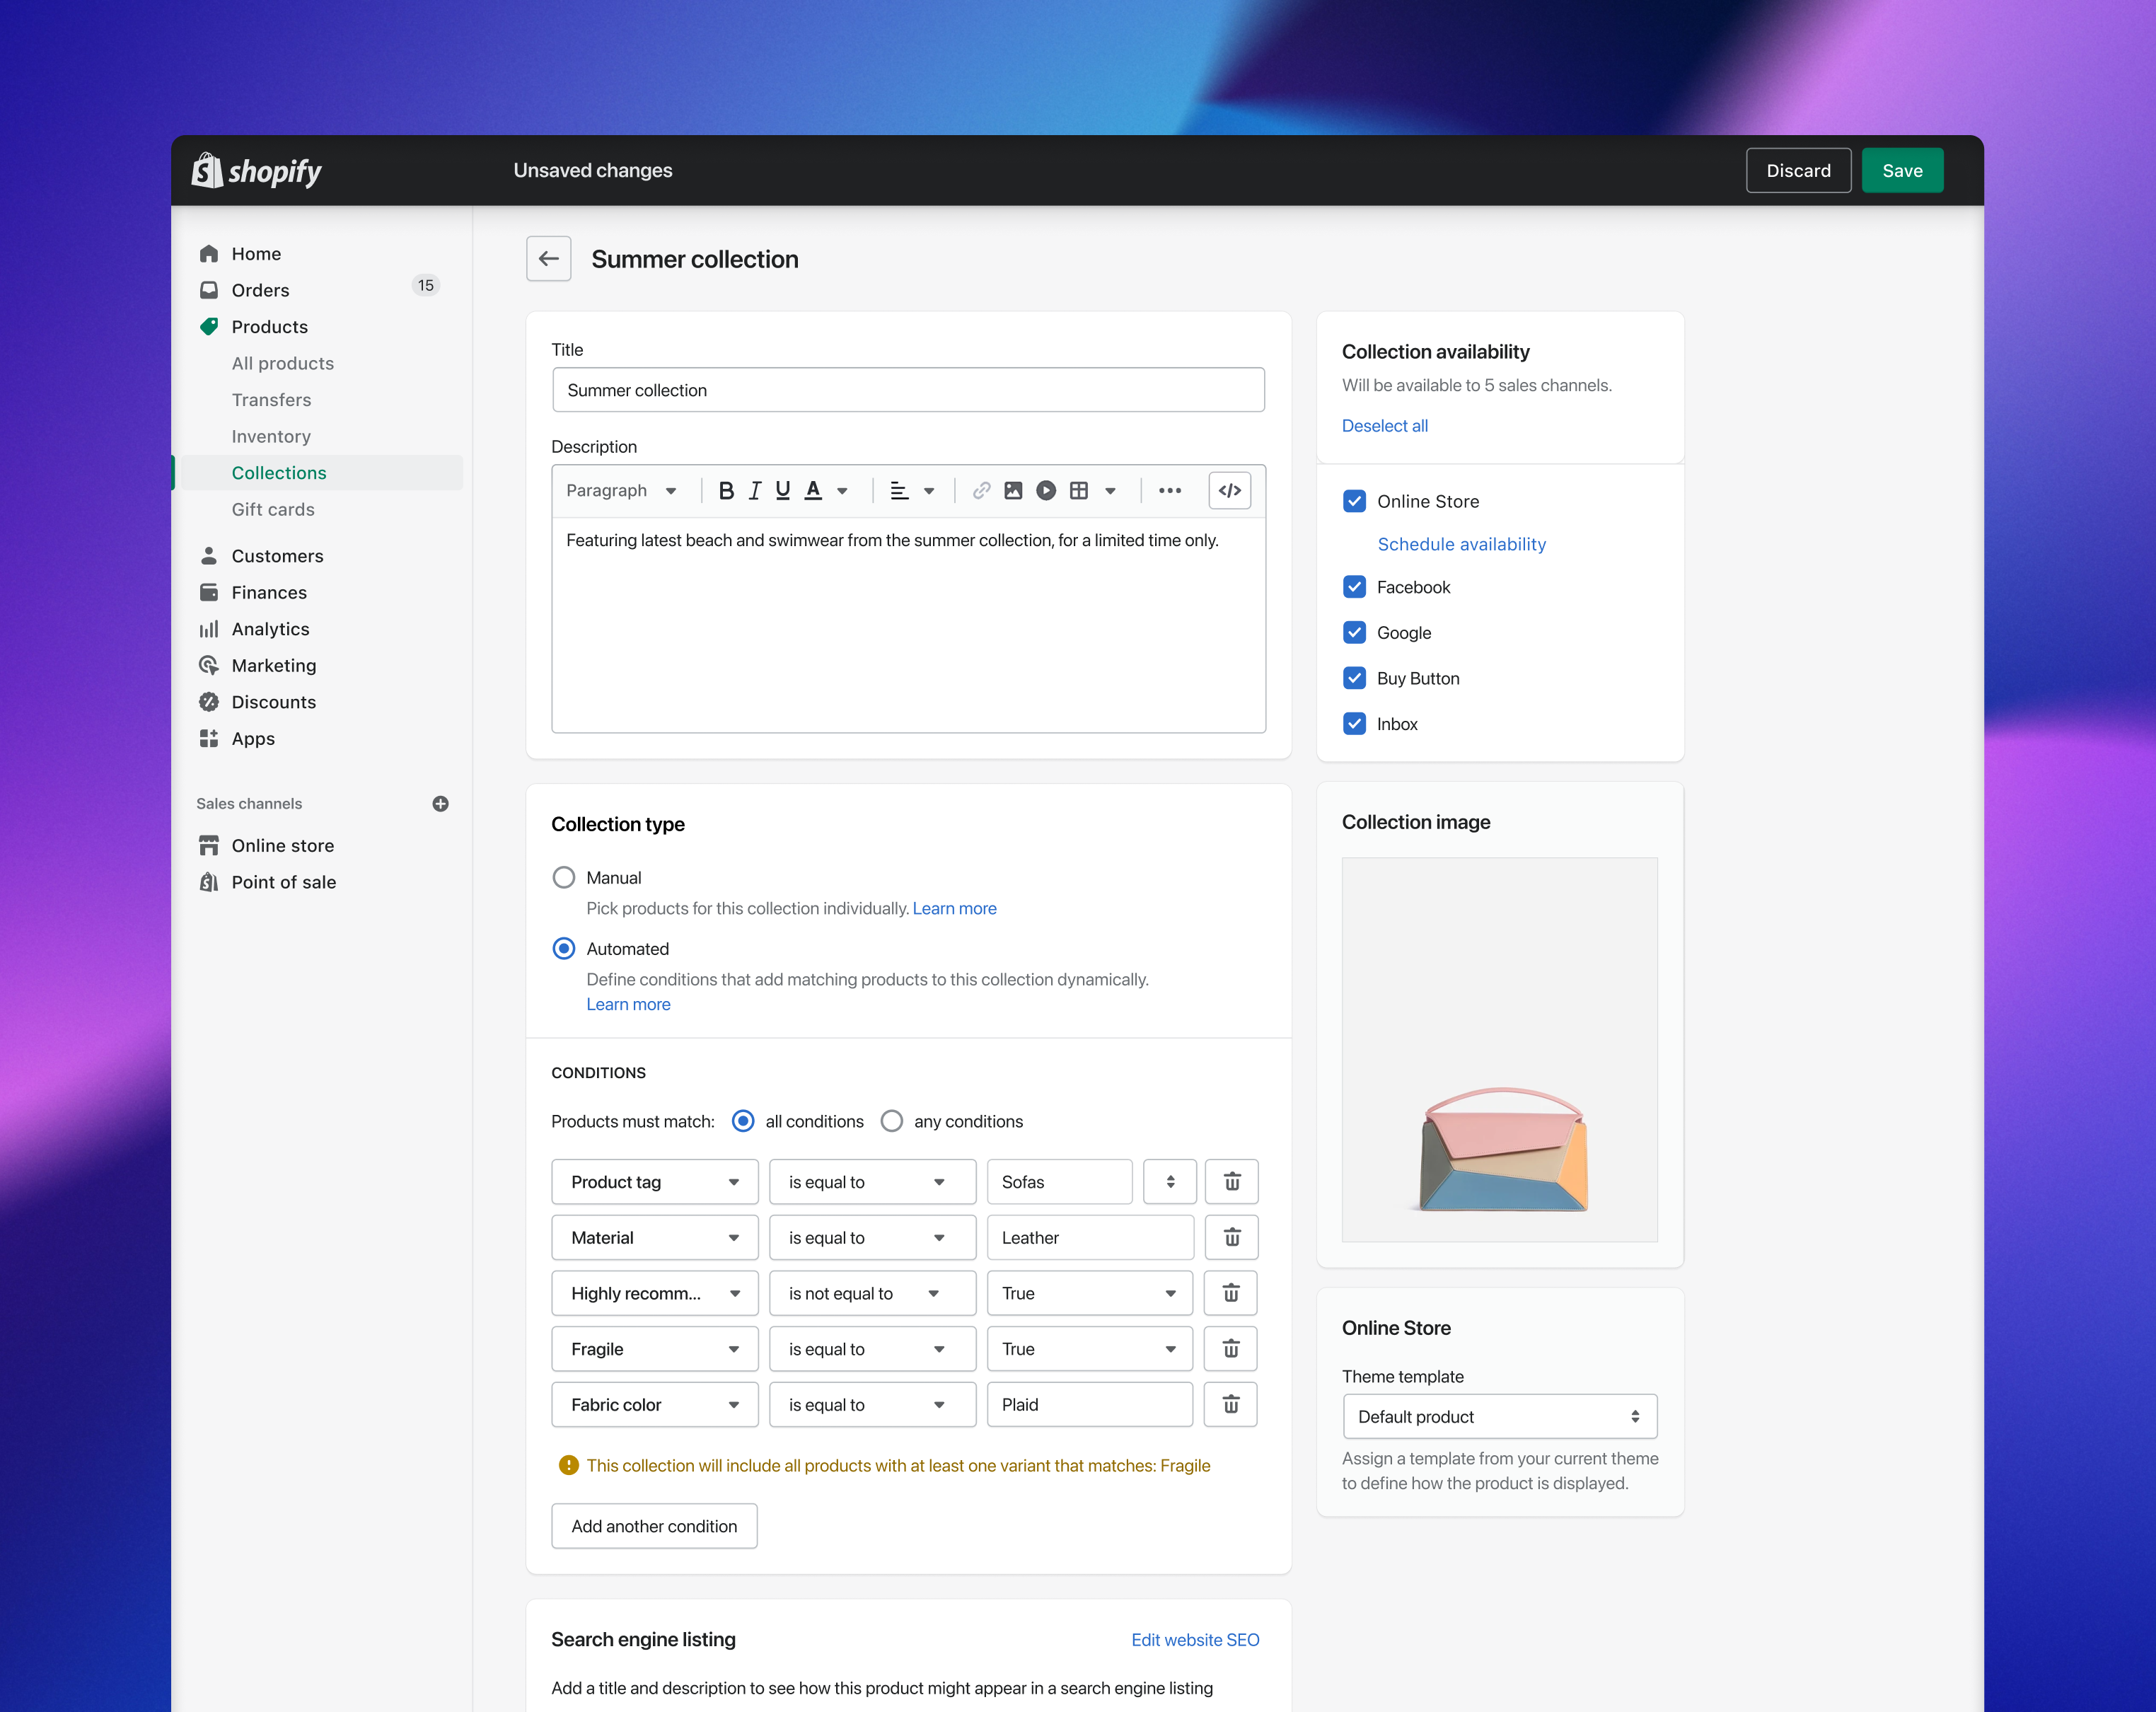The image size is (2156, 1712).
Task: Click the Leather value field
Action: coord(1090,1238)
